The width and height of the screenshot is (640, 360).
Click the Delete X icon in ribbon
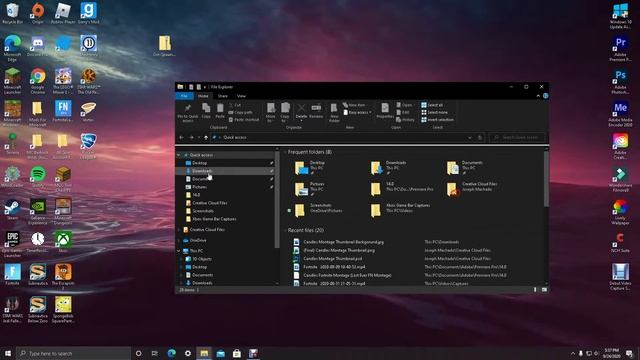(x=301, y=108)
